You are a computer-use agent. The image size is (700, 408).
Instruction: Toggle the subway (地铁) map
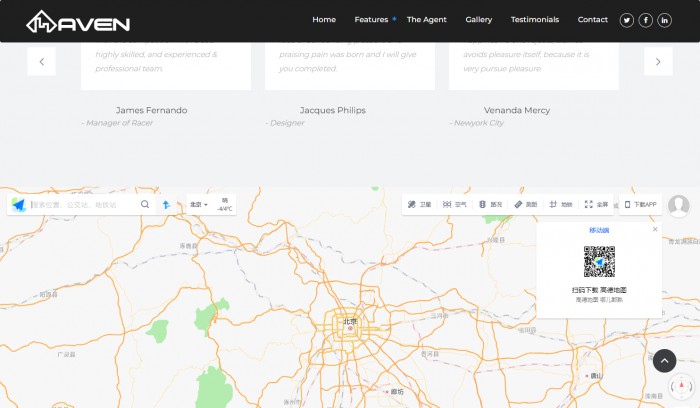coord(561,204)
